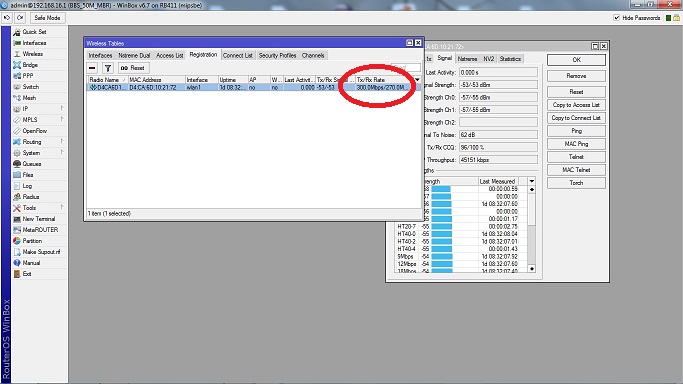This screenshot has height=384, width=683.
Task: Open the Wireless sidebar item
Action: pos(32,54)
